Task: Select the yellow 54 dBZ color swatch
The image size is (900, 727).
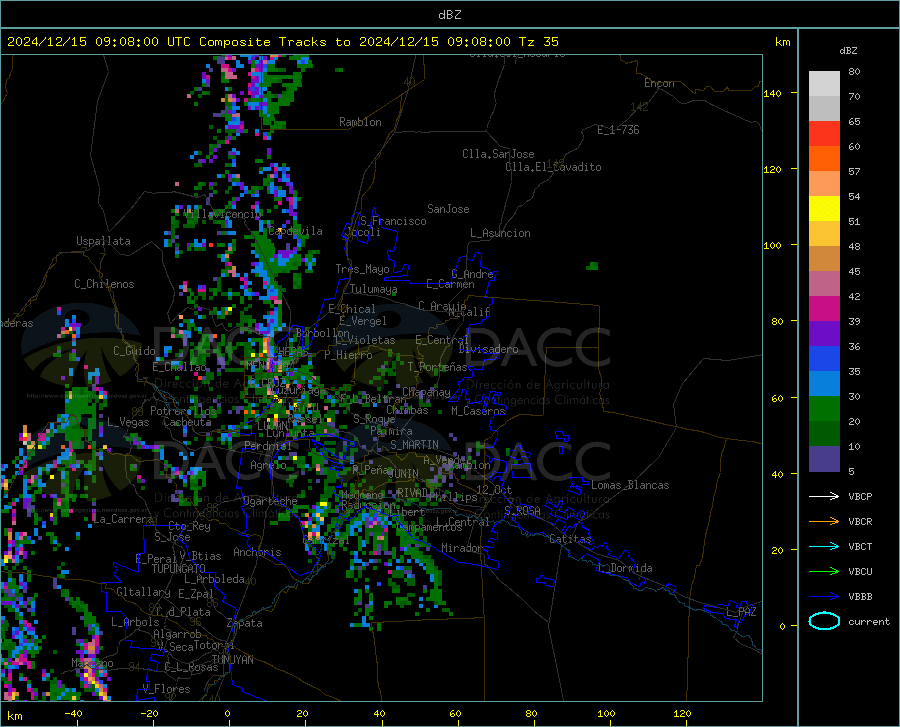Action: click(824, 209)
